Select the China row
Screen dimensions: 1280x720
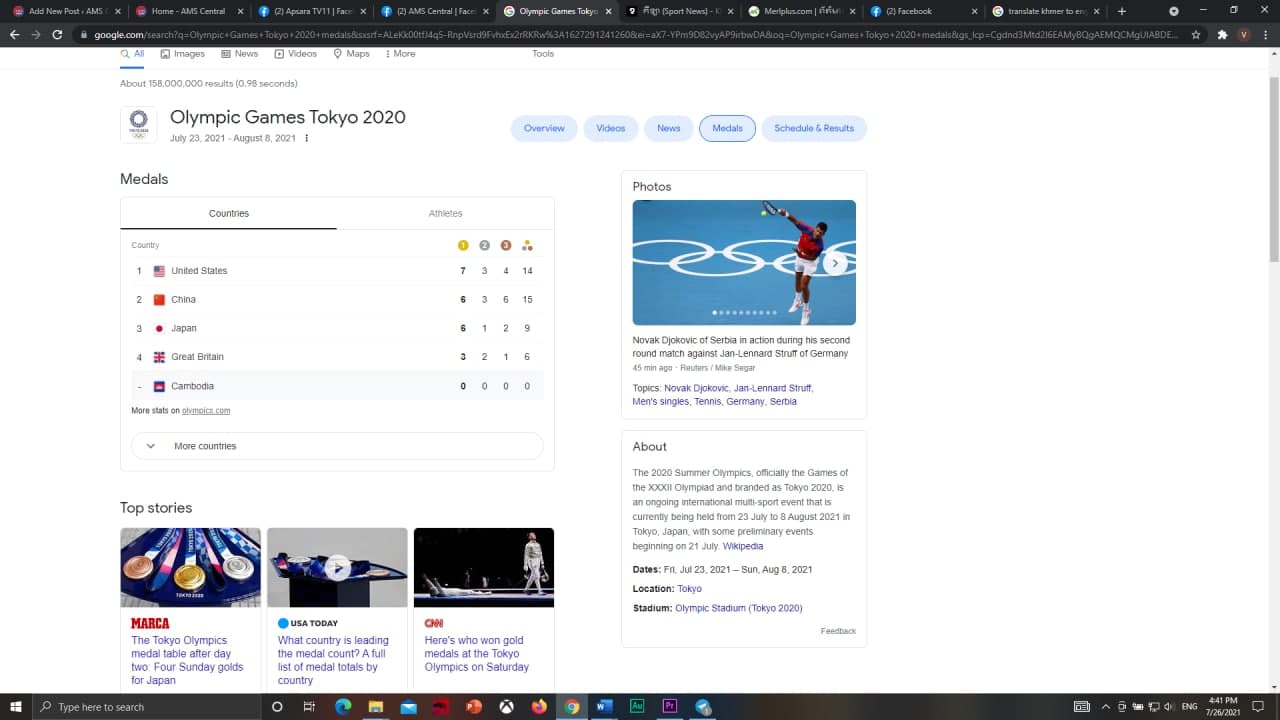[x=337, y=299]
